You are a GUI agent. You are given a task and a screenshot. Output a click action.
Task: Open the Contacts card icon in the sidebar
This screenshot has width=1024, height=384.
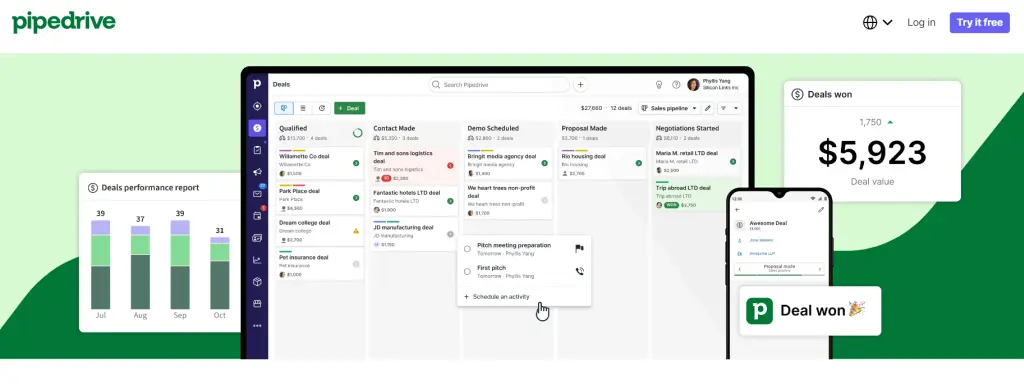pyautogui.click(x=257, y=238)
